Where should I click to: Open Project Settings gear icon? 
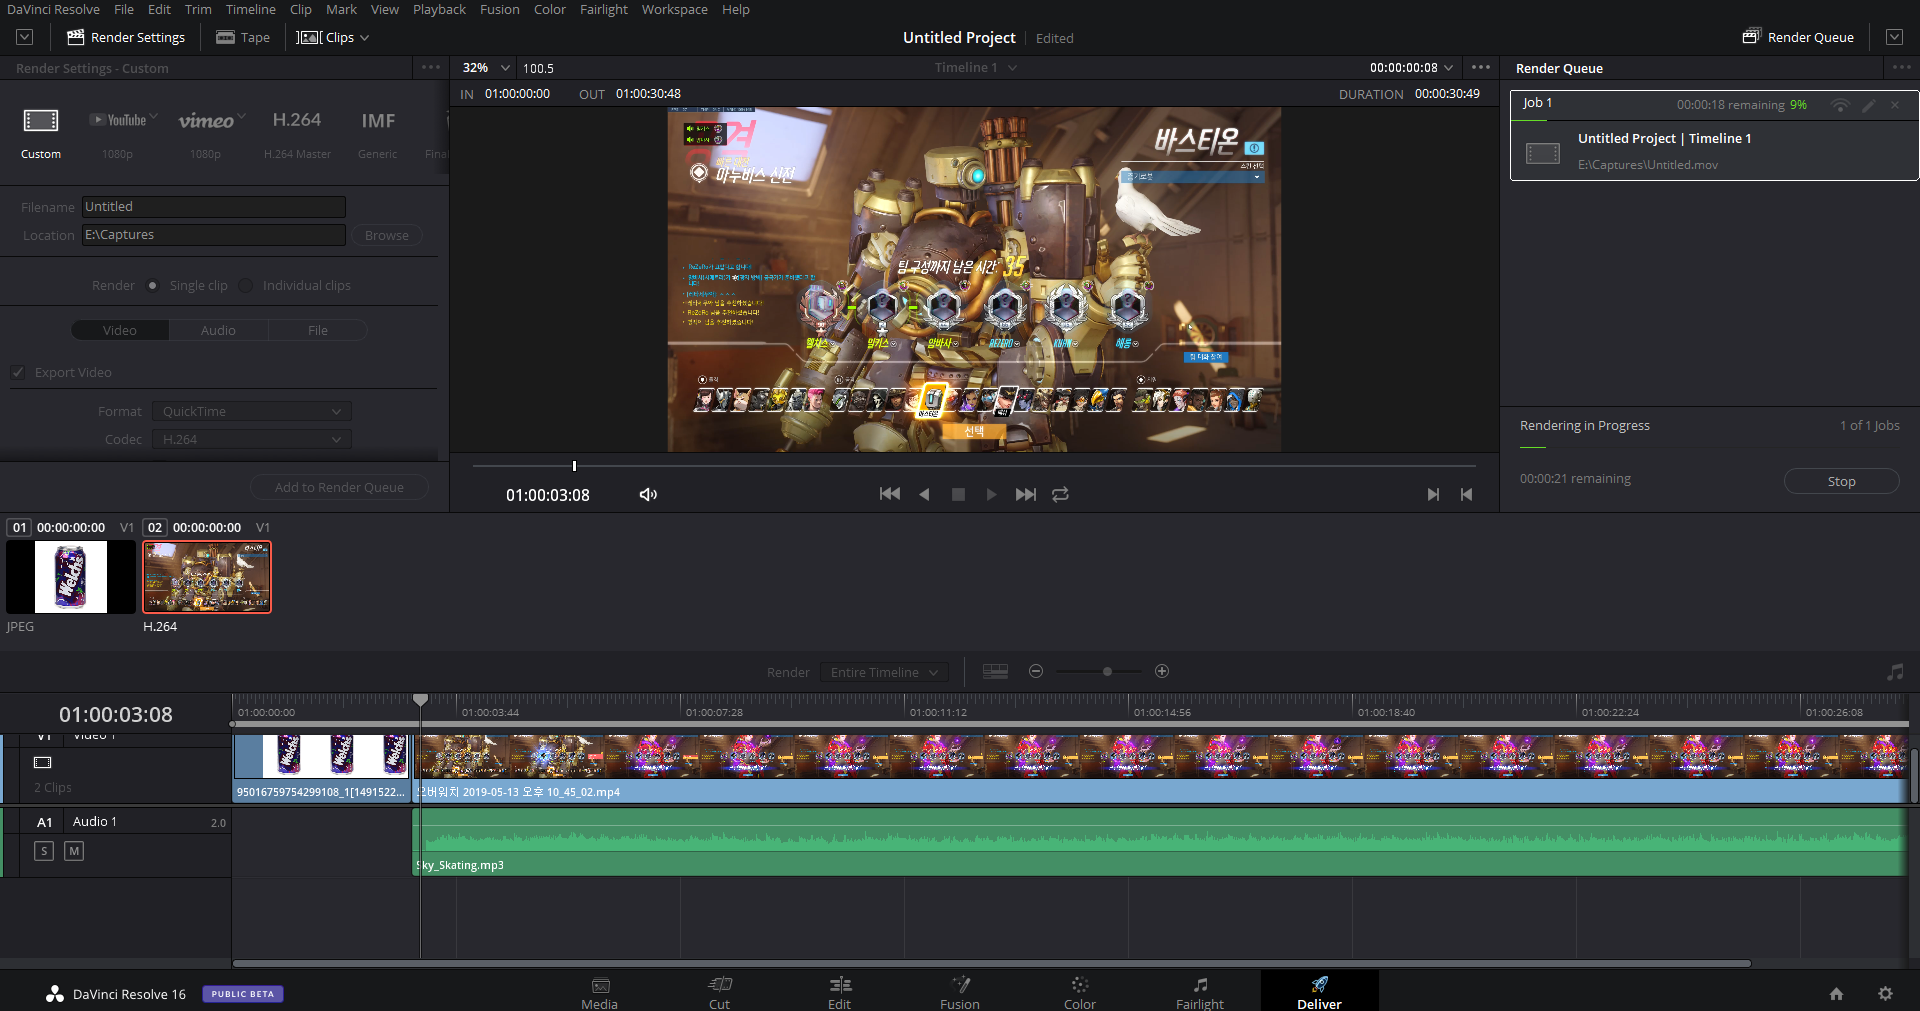[x=1885, y=993]
